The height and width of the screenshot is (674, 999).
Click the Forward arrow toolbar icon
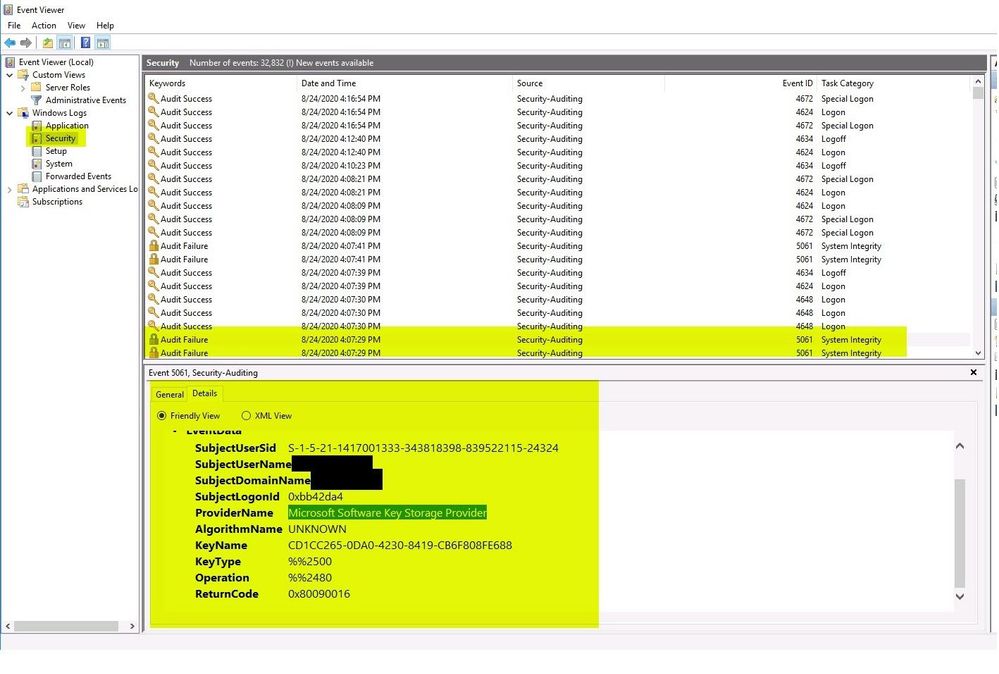[26, 43]
